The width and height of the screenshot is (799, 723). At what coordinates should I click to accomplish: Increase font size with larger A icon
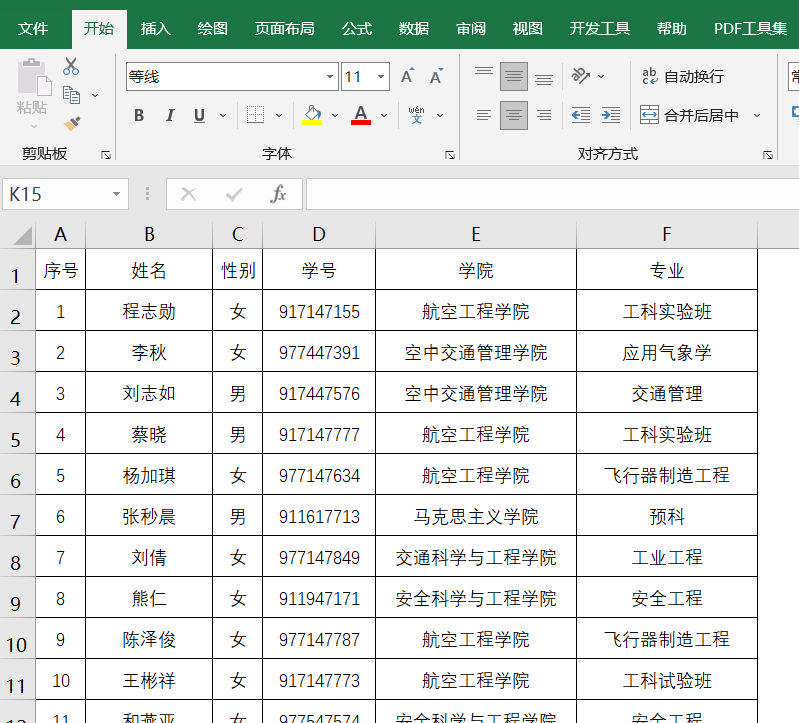coord(407,76)
